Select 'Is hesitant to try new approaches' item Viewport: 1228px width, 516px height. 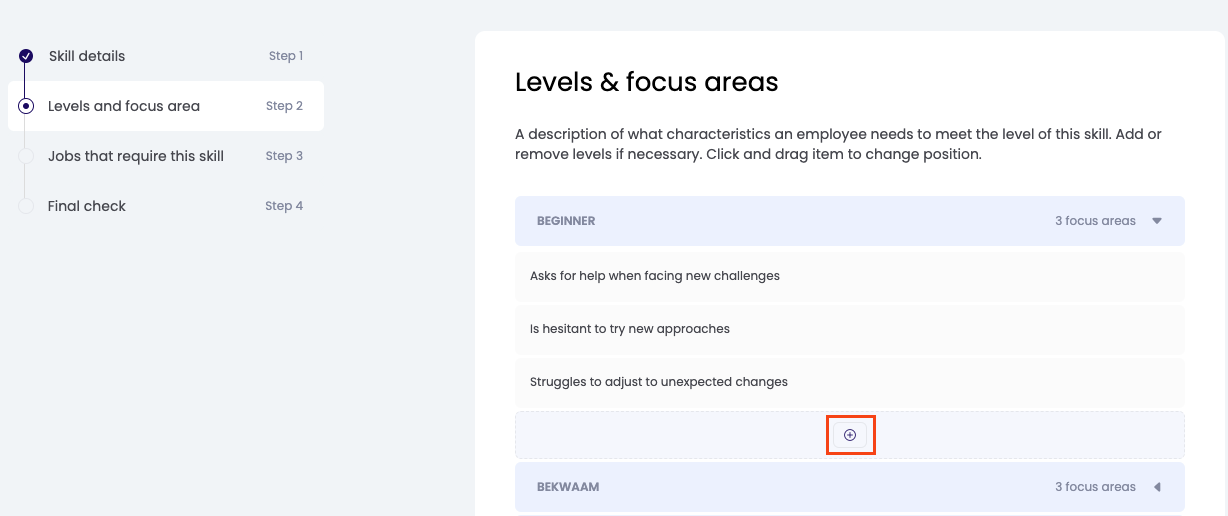tap(630, 329)
